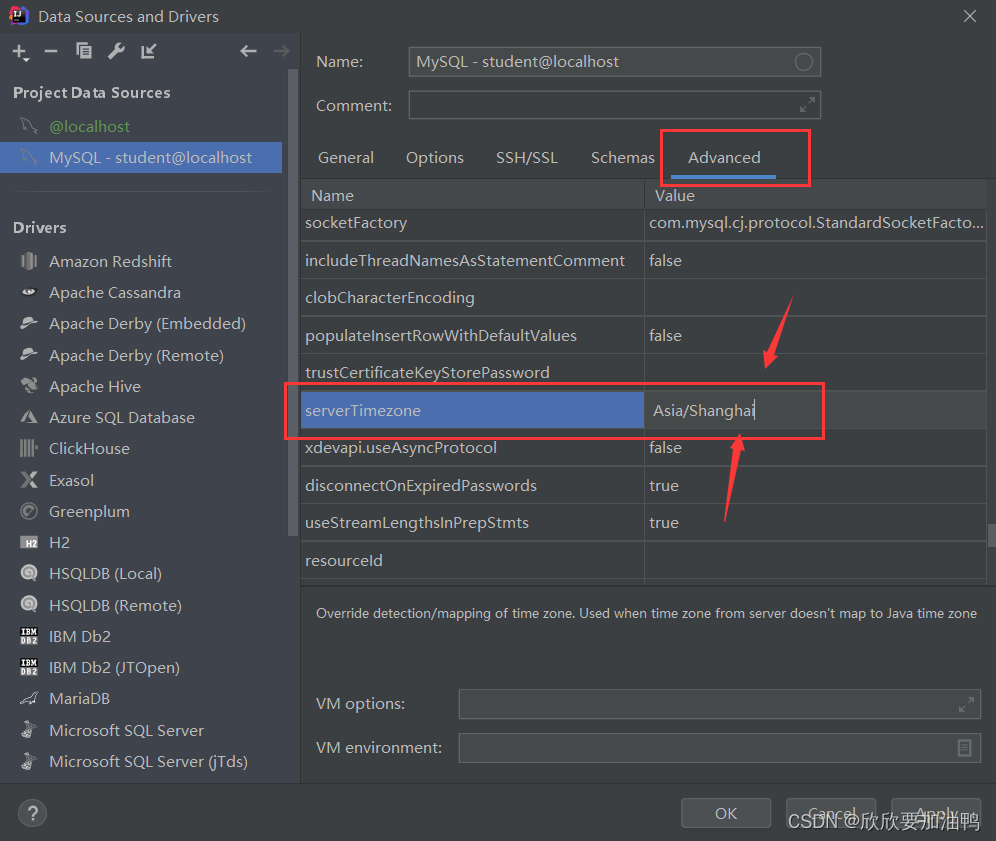Screen dimensions: 996x841
Task: Click the make global import icon
Action: pyautogui.click(x=149, y=51)
